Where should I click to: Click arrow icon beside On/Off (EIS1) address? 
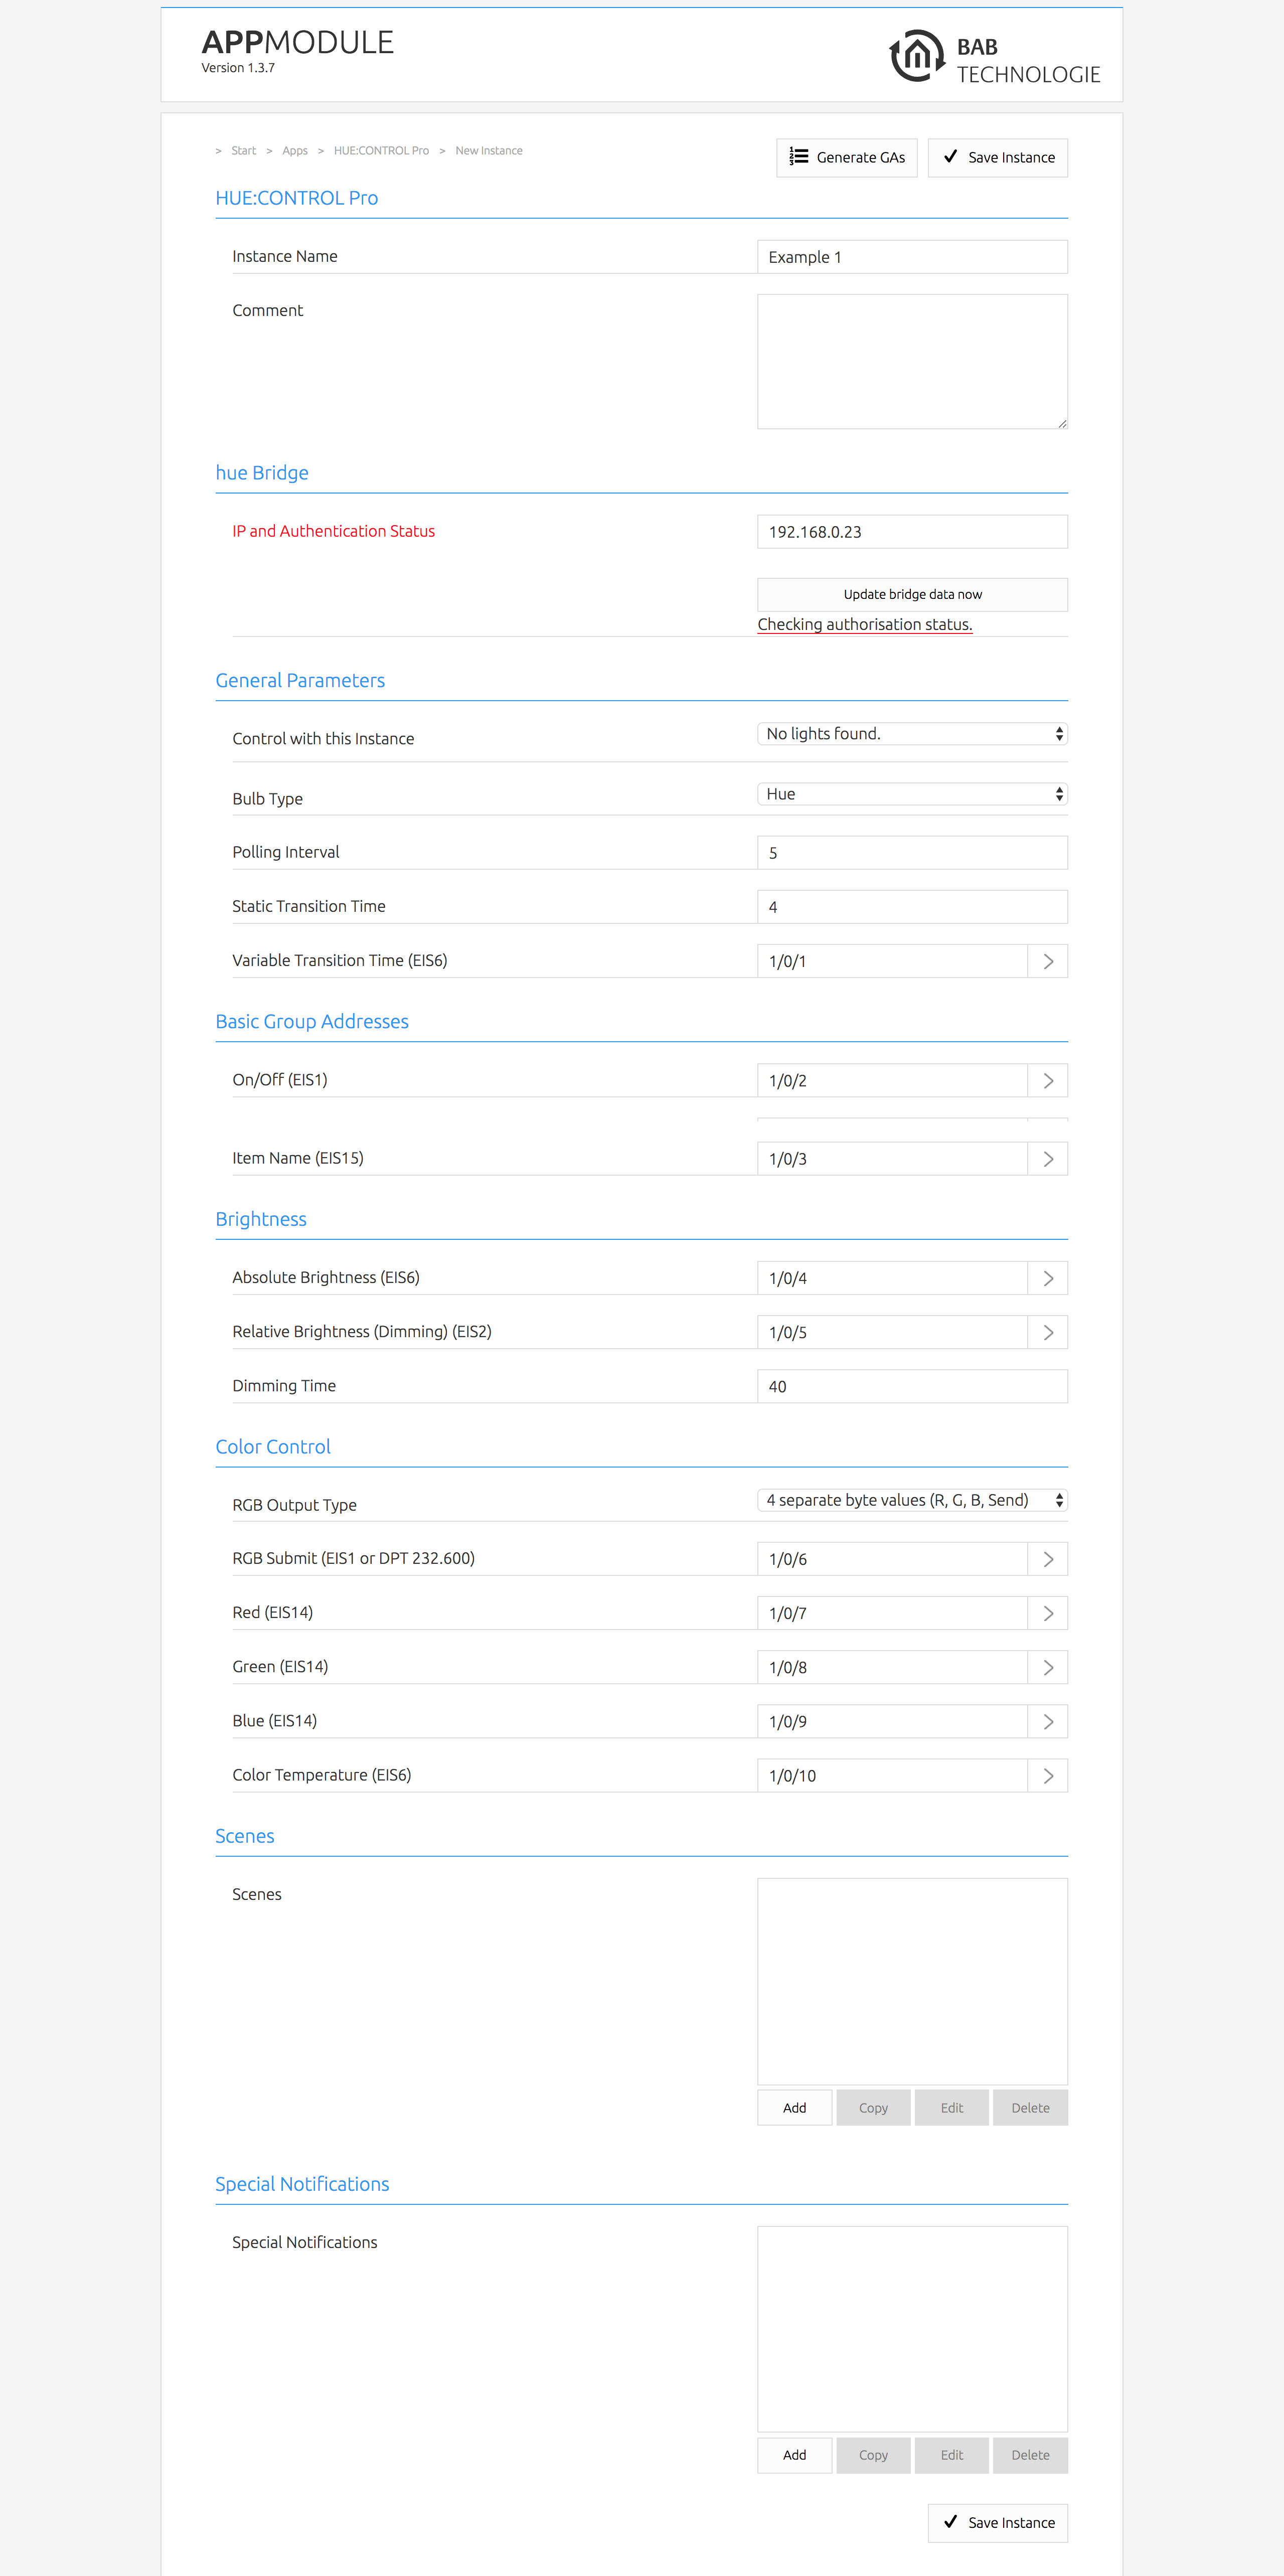(x=1047, y=1080)
